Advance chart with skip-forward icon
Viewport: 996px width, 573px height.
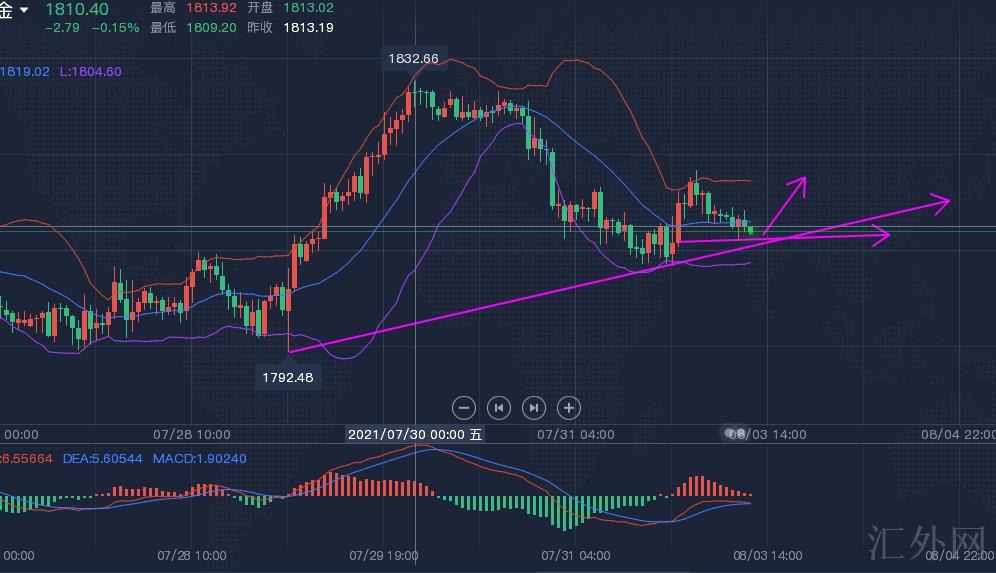pos(533,407)
